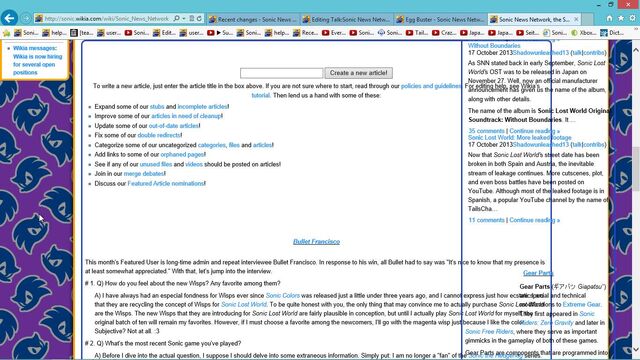Open the Xbox bookmark in favorites bar
The image size is (640, 360).
point(583,33)
